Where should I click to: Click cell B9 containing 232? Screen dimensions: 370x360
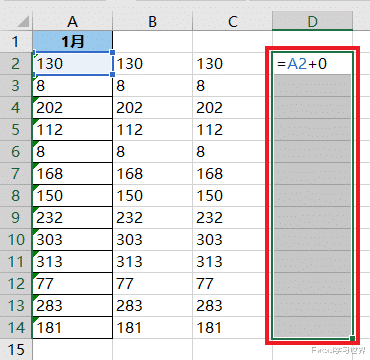coord(152,217)
